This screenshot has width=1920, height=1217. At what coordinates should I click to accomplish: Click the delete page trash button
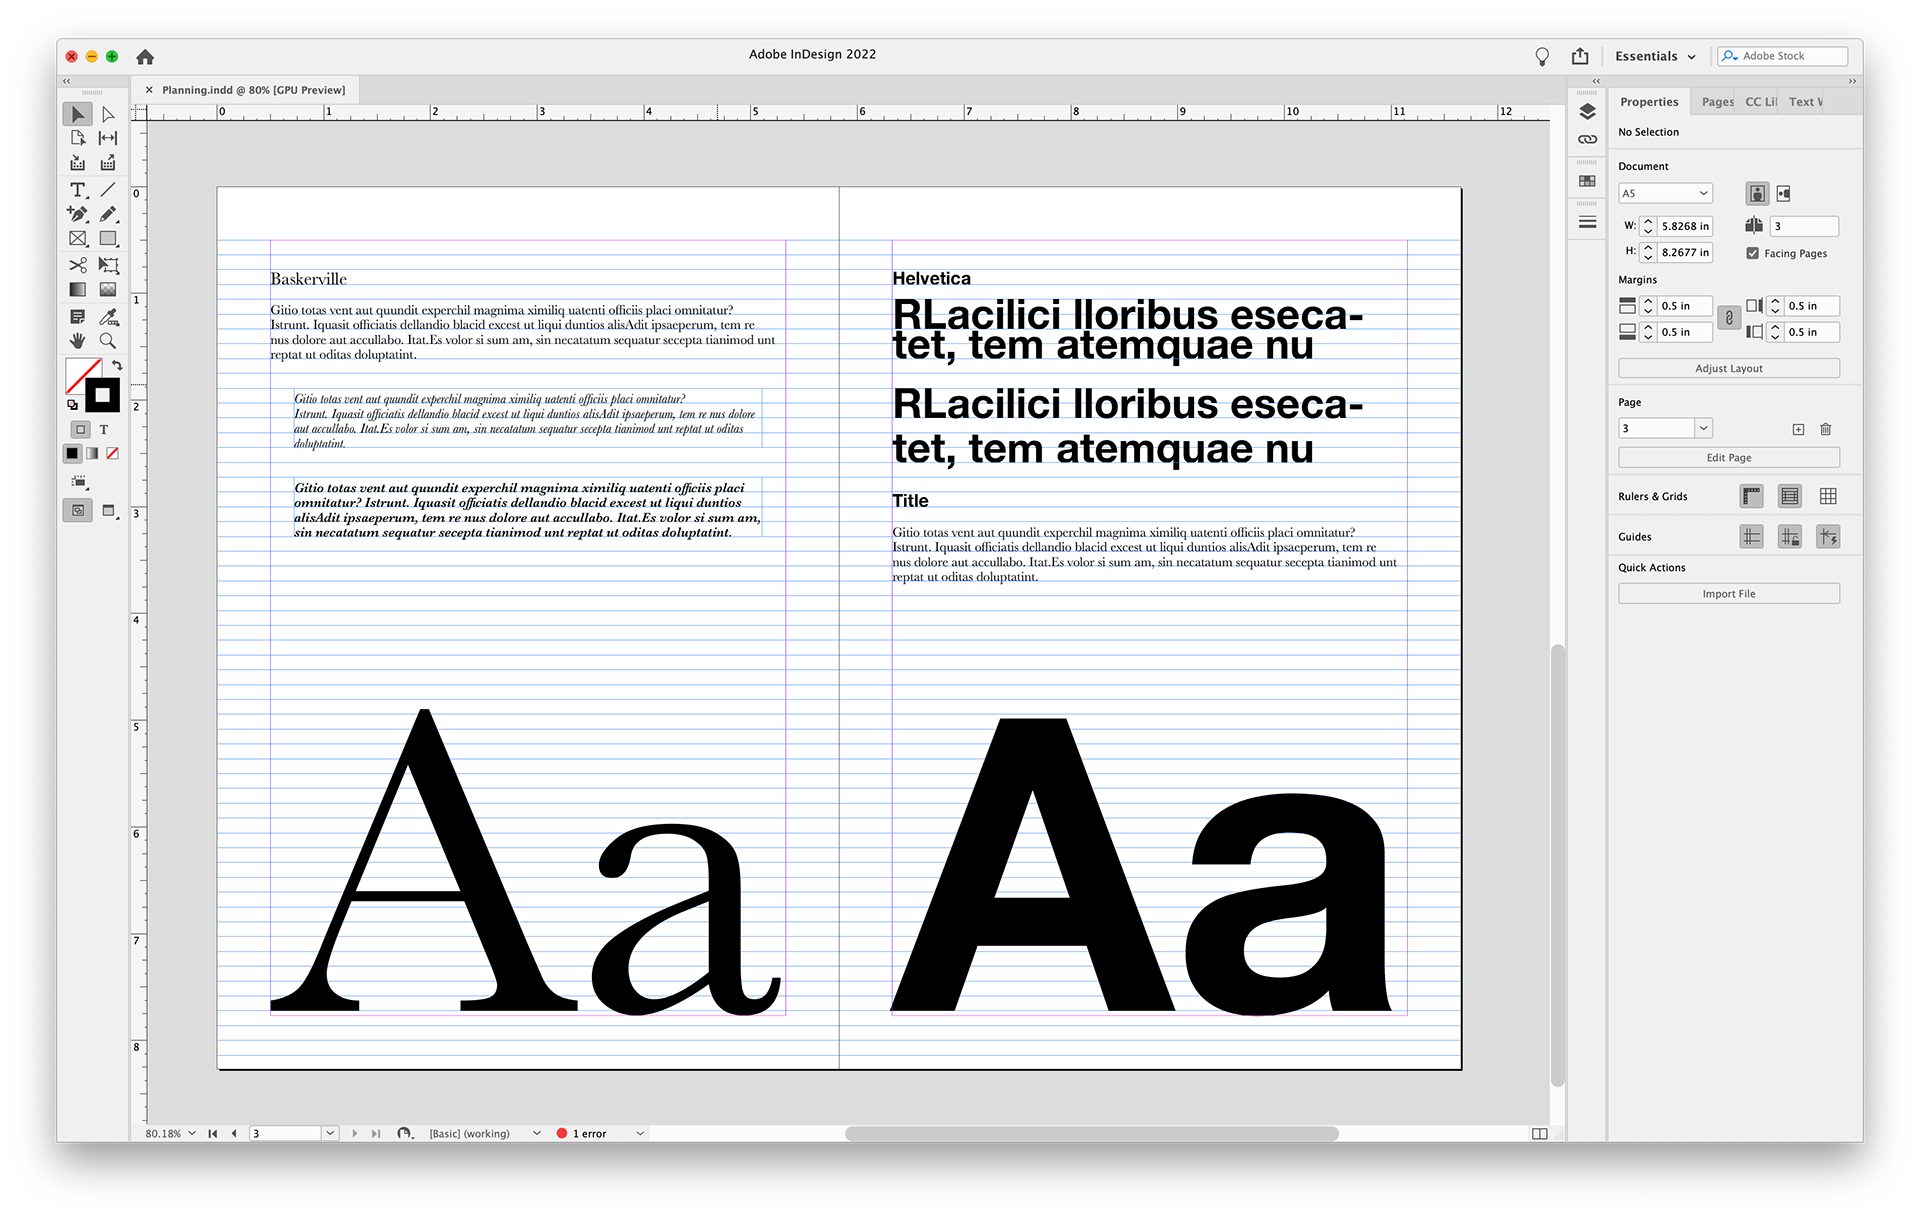click(1826, 429)
